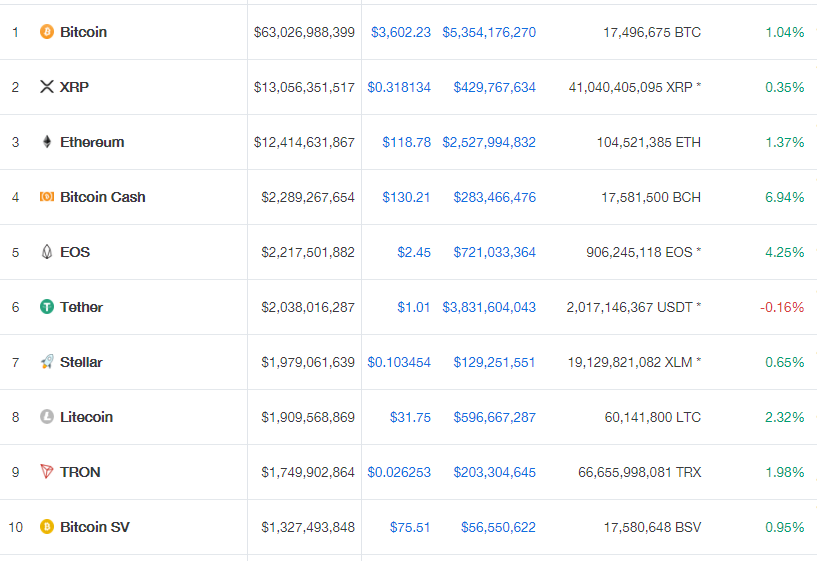Click TRON volume $203,304,645

point(494,472)
